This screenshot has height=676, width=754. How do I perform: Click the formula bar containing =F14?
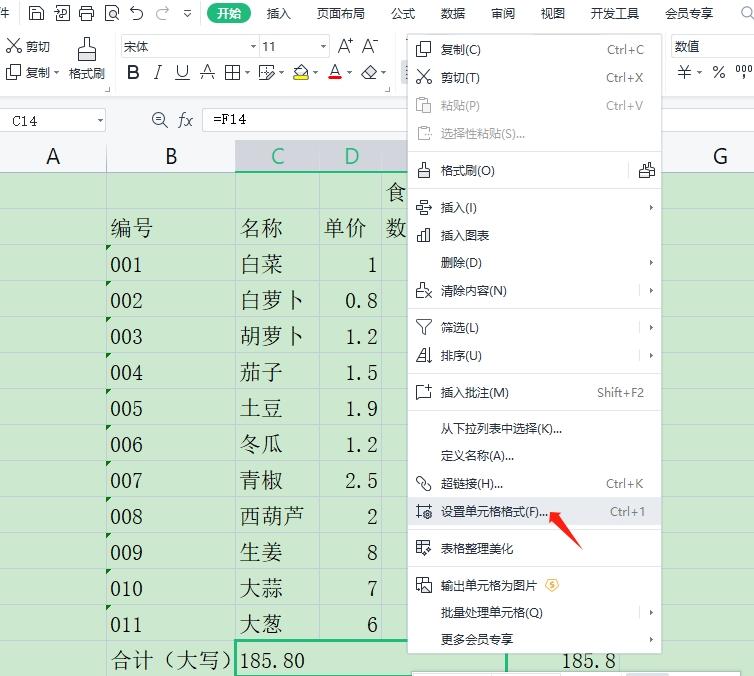(305, 120)
